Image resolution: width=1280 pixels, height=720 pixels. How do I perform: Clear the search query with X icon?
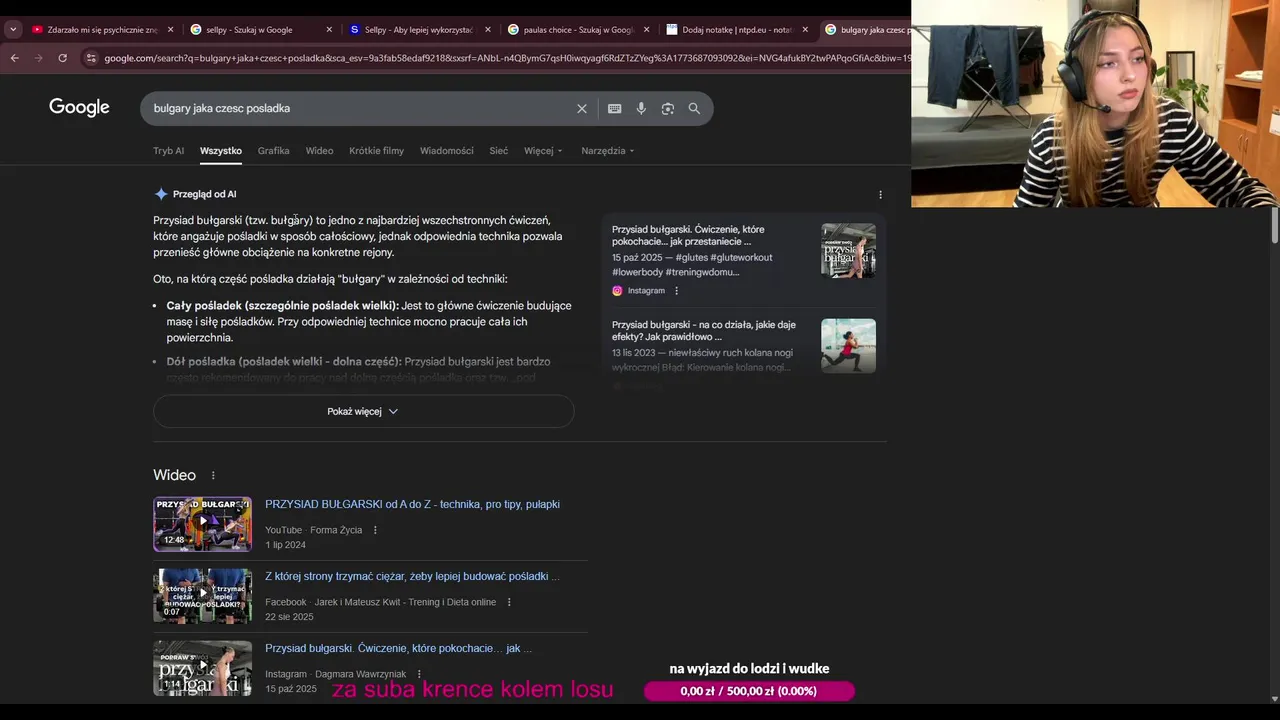[x=582, y=109]
